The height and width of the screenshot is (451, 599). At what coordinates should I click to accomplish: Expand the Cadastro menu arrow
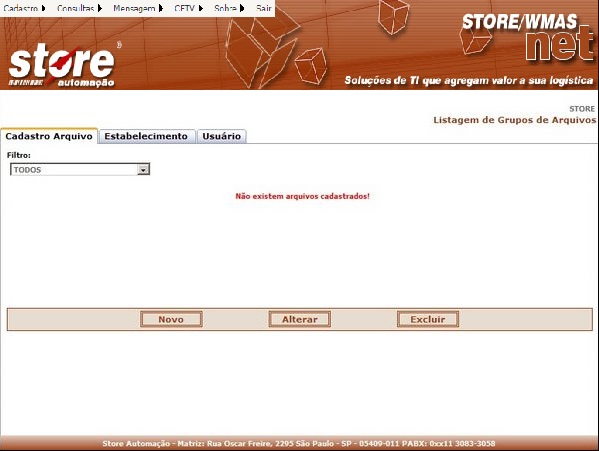tap(44, 8)
